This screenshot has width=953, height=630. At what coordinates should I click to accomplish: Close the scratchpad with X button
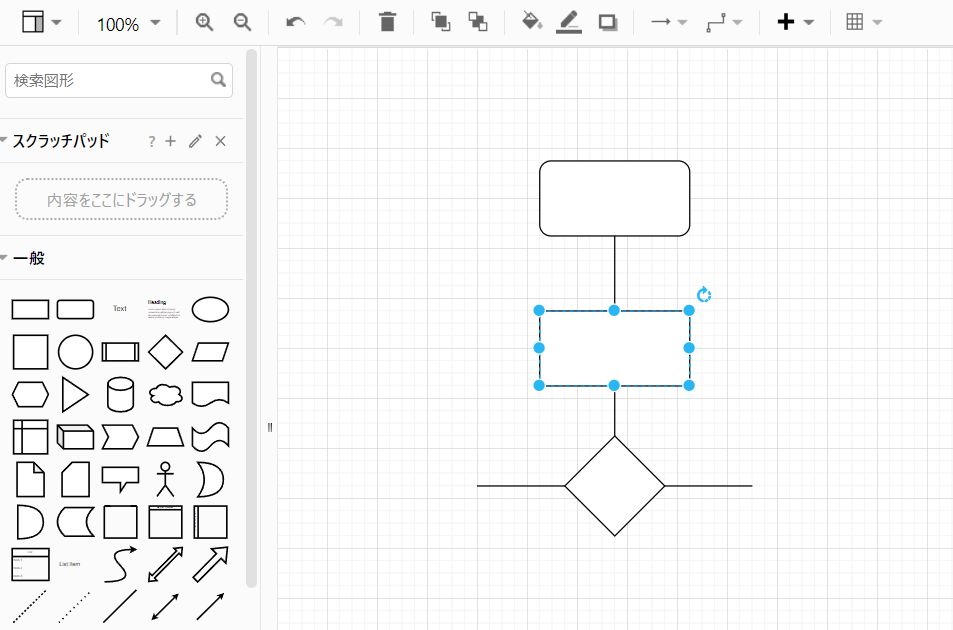[x=221, y=141]
